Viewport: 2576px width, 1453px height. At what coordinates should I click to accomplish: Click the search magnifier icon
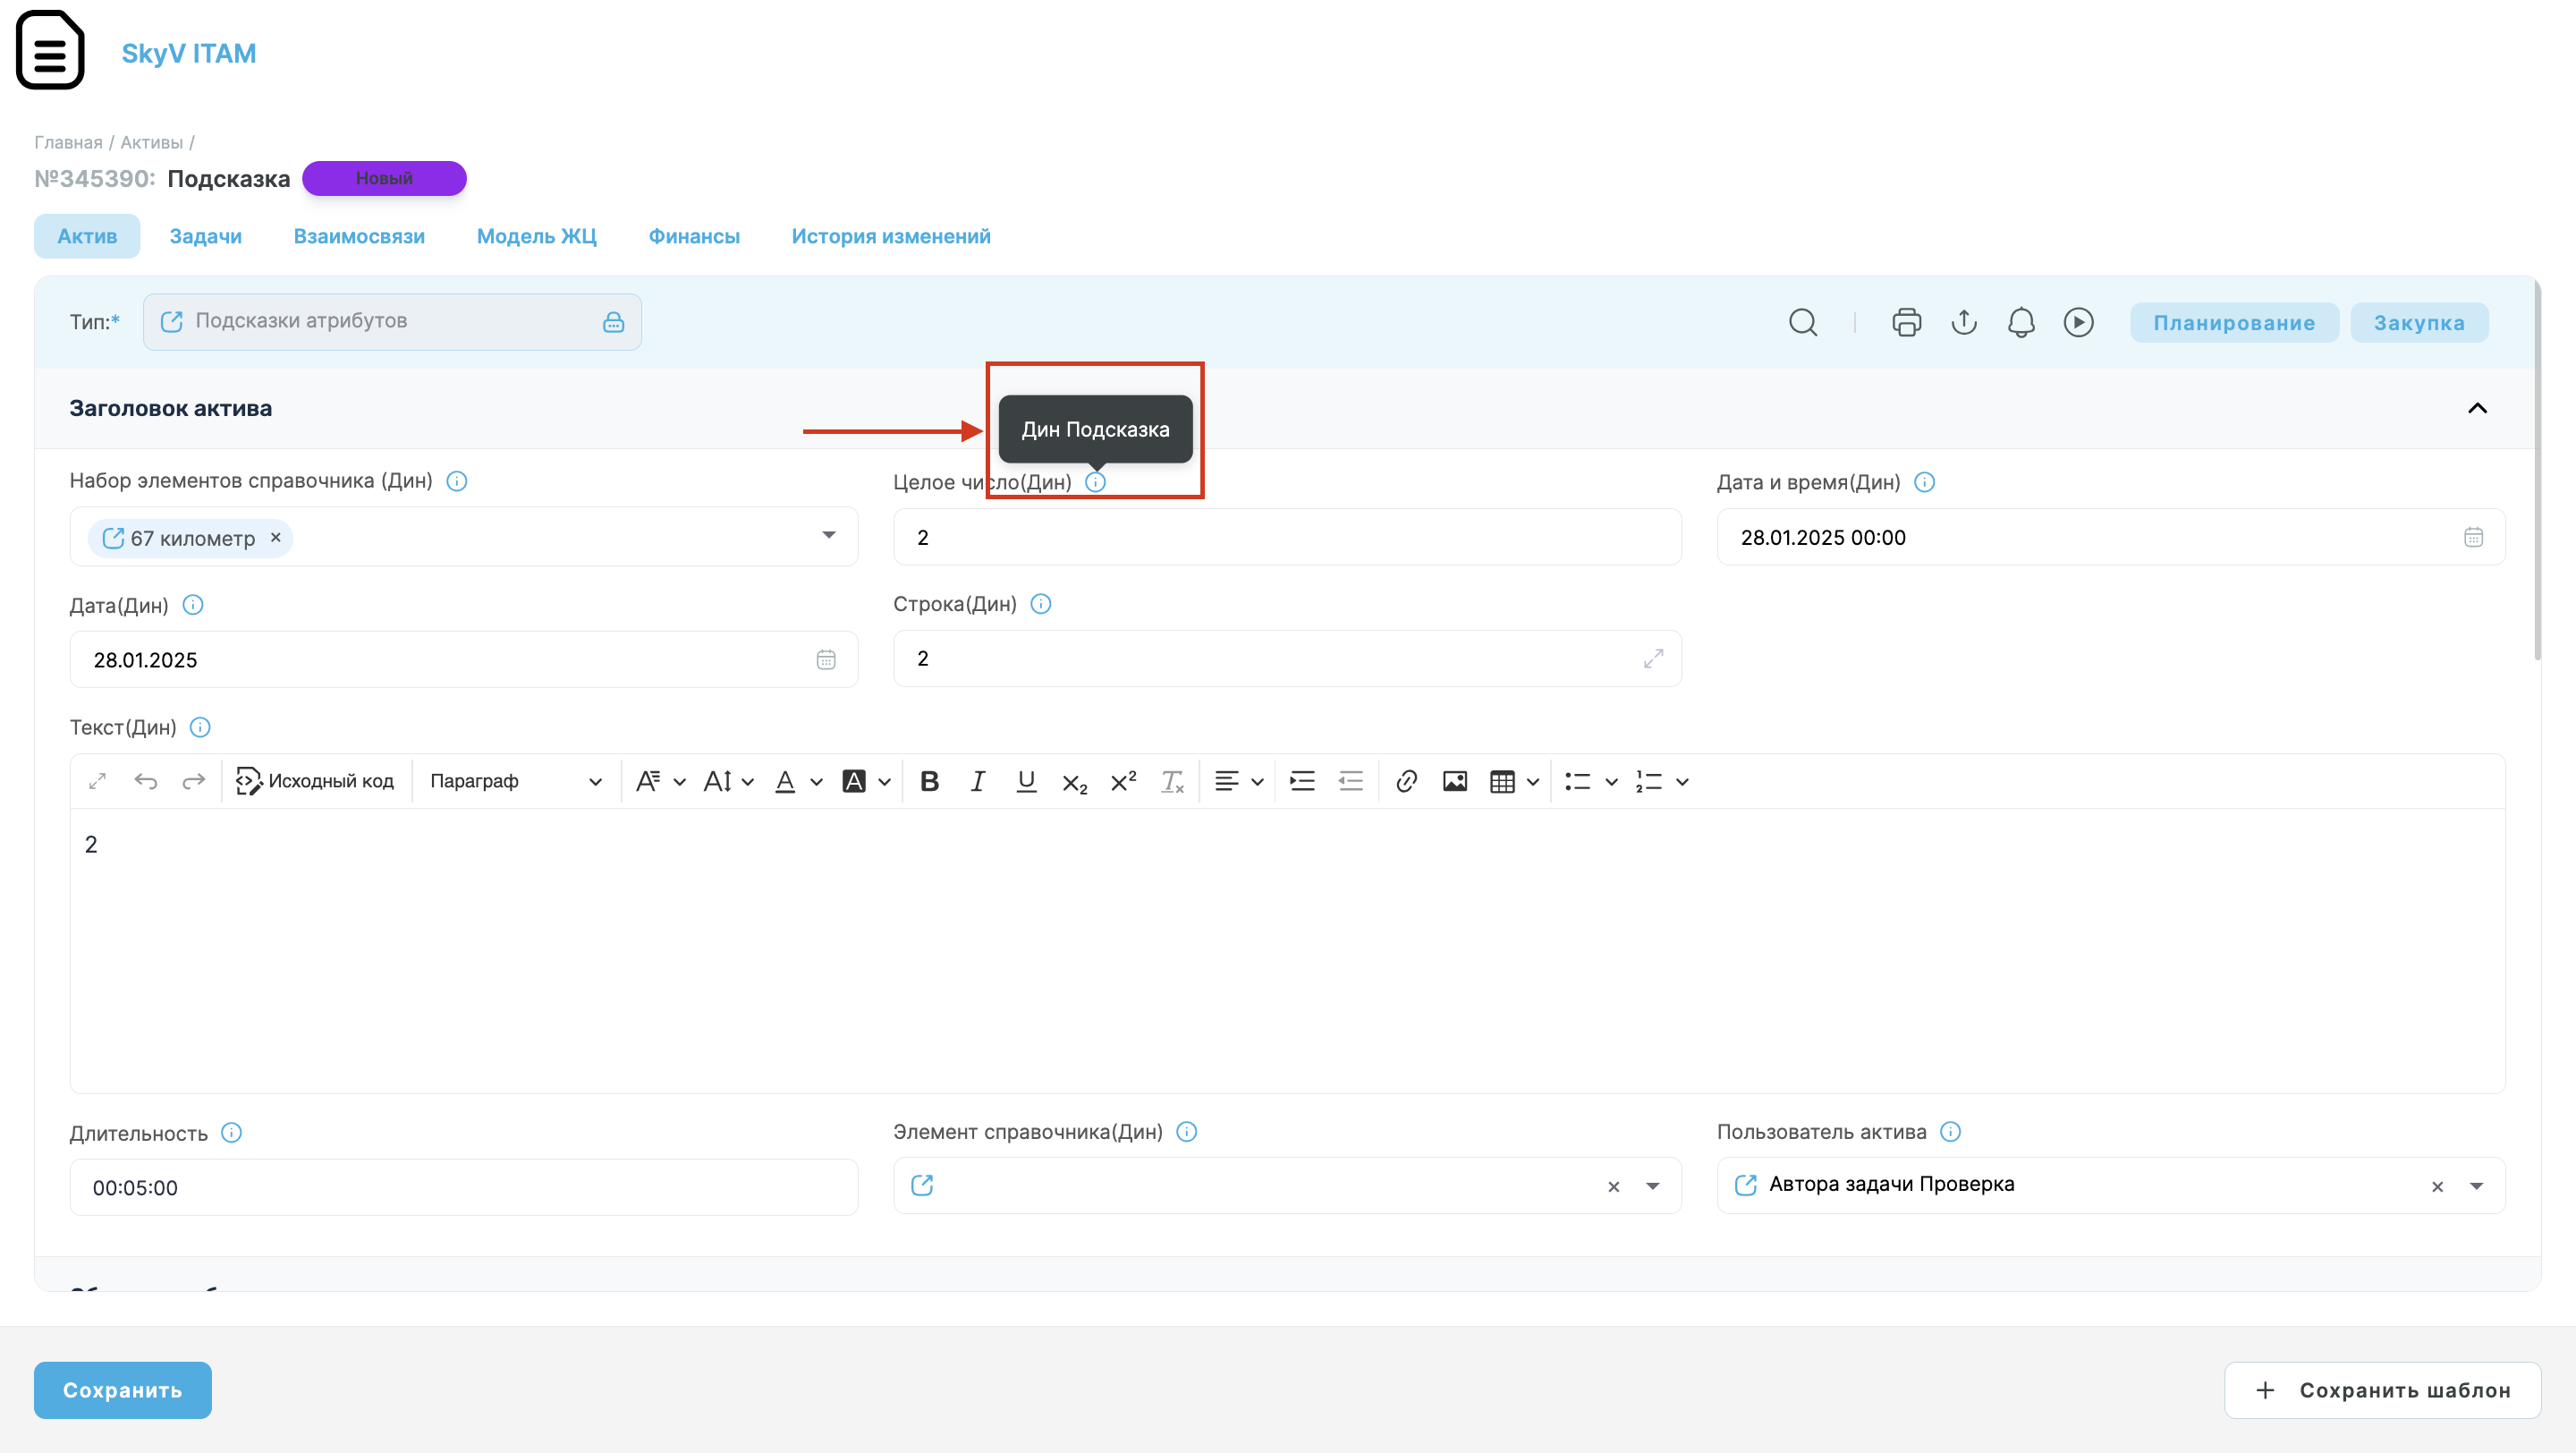[1803, 322]
